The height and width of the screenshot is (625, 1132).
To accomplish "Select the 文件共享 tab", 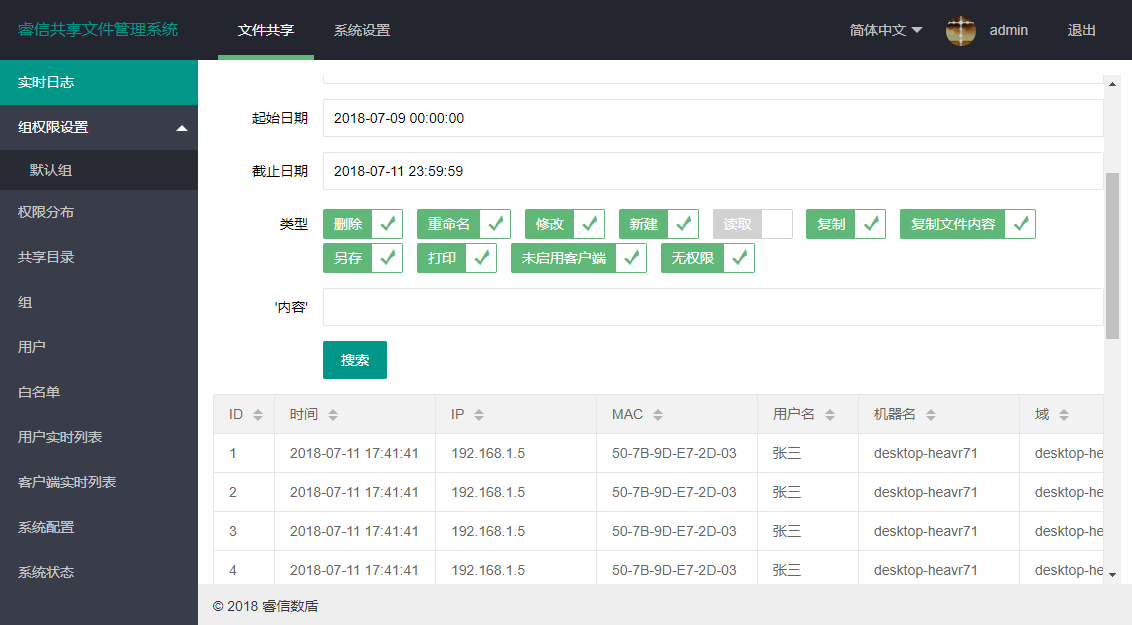I will coord(265,30).
